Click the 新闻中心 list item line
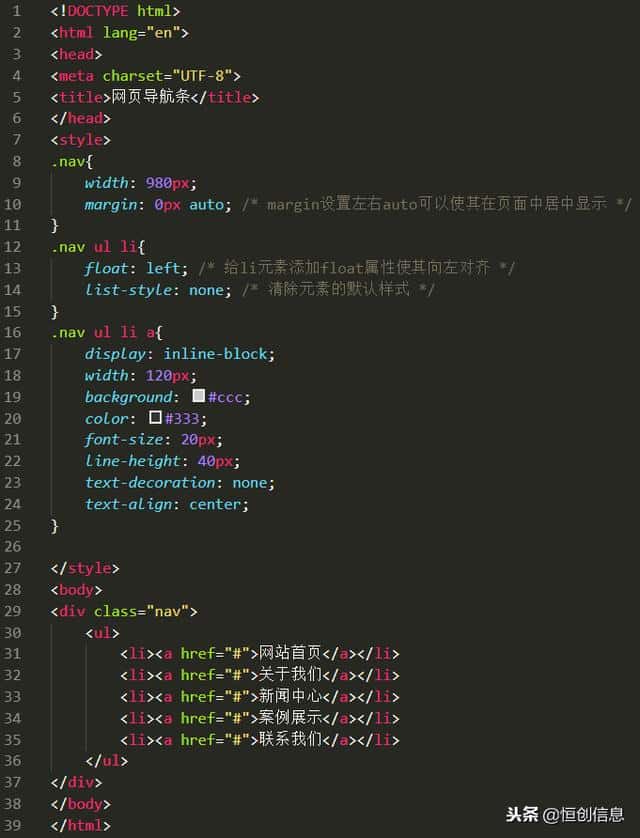 260,696
